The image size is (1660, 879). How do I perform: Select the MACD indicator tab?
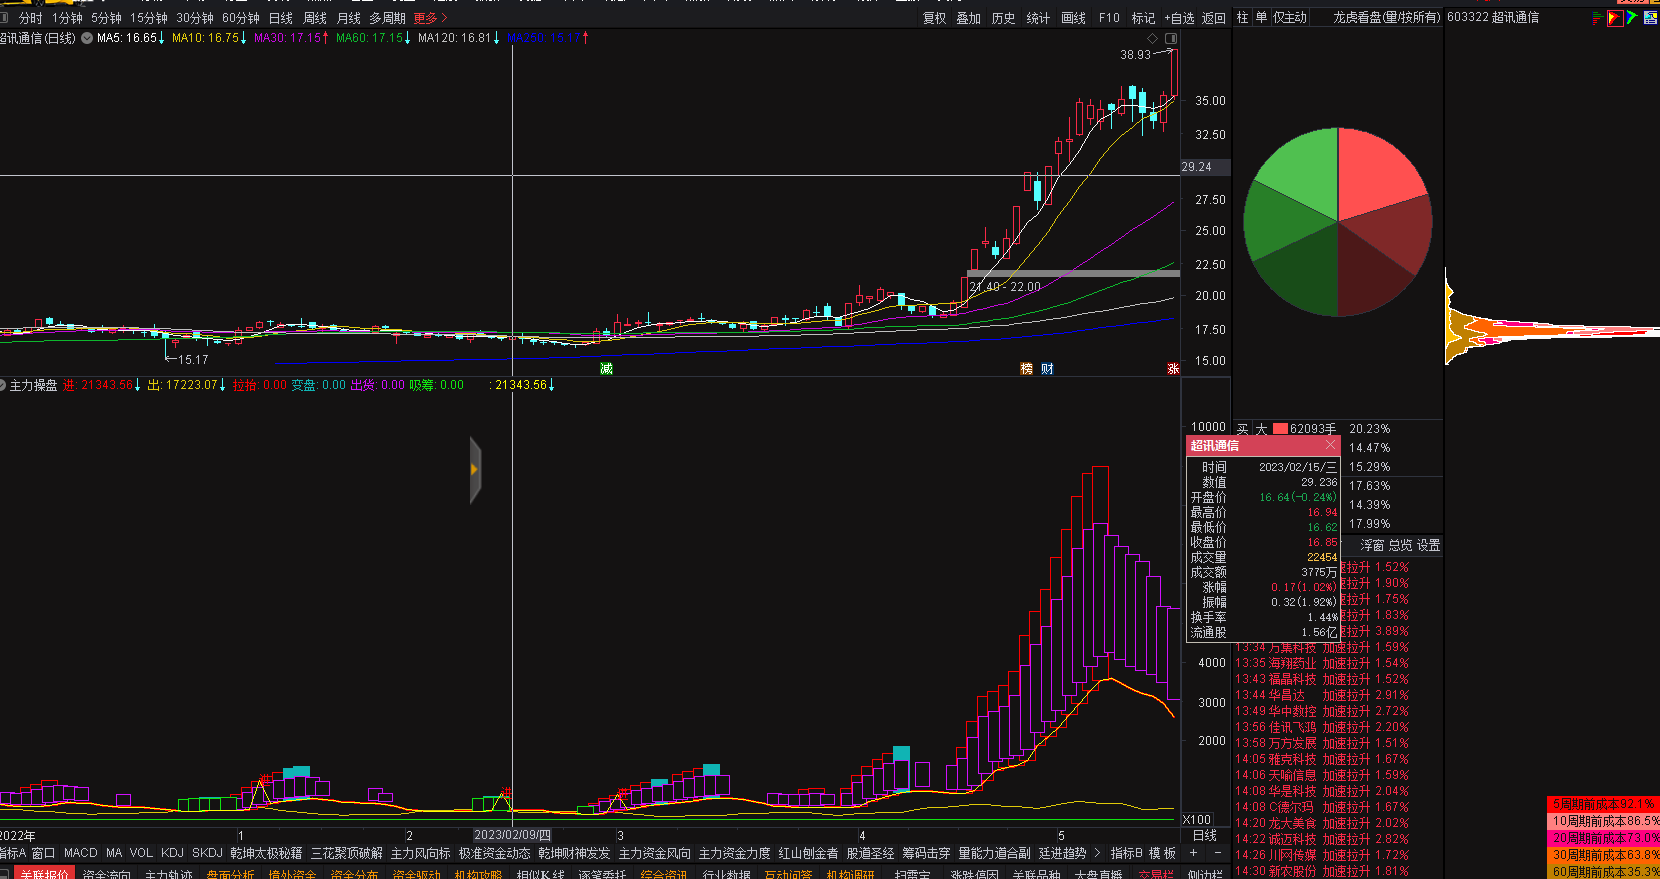pyautogui.click(x=81, y=853)
